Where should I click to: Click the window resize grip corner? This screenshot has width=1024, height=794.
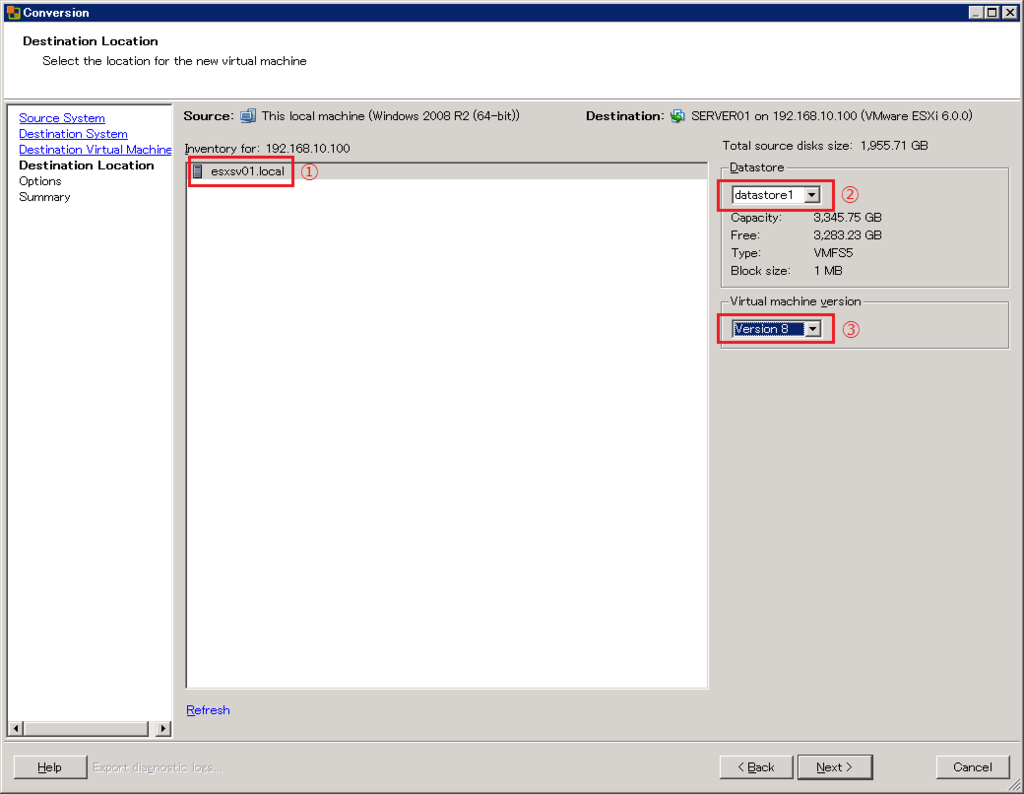[1015, 786]
